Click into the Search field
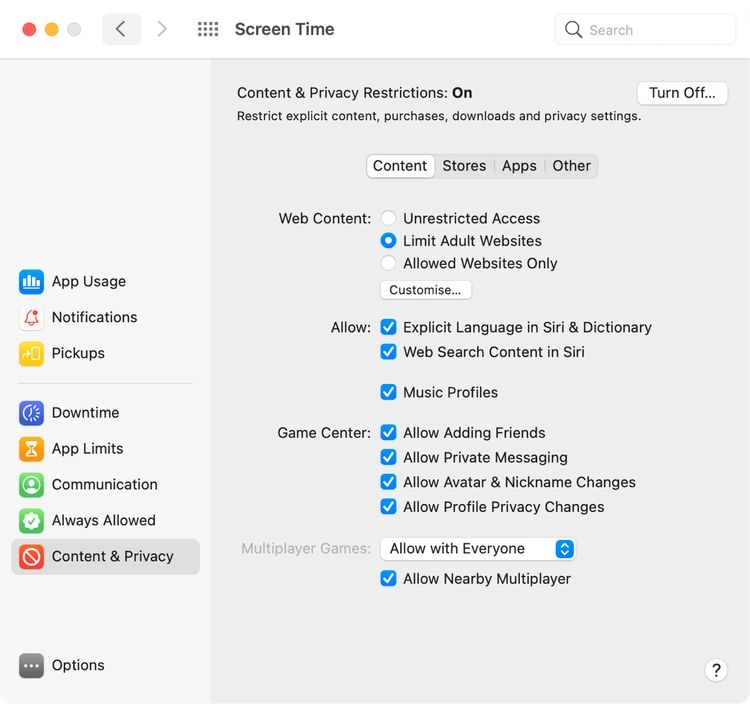 (x=645, y=30)
